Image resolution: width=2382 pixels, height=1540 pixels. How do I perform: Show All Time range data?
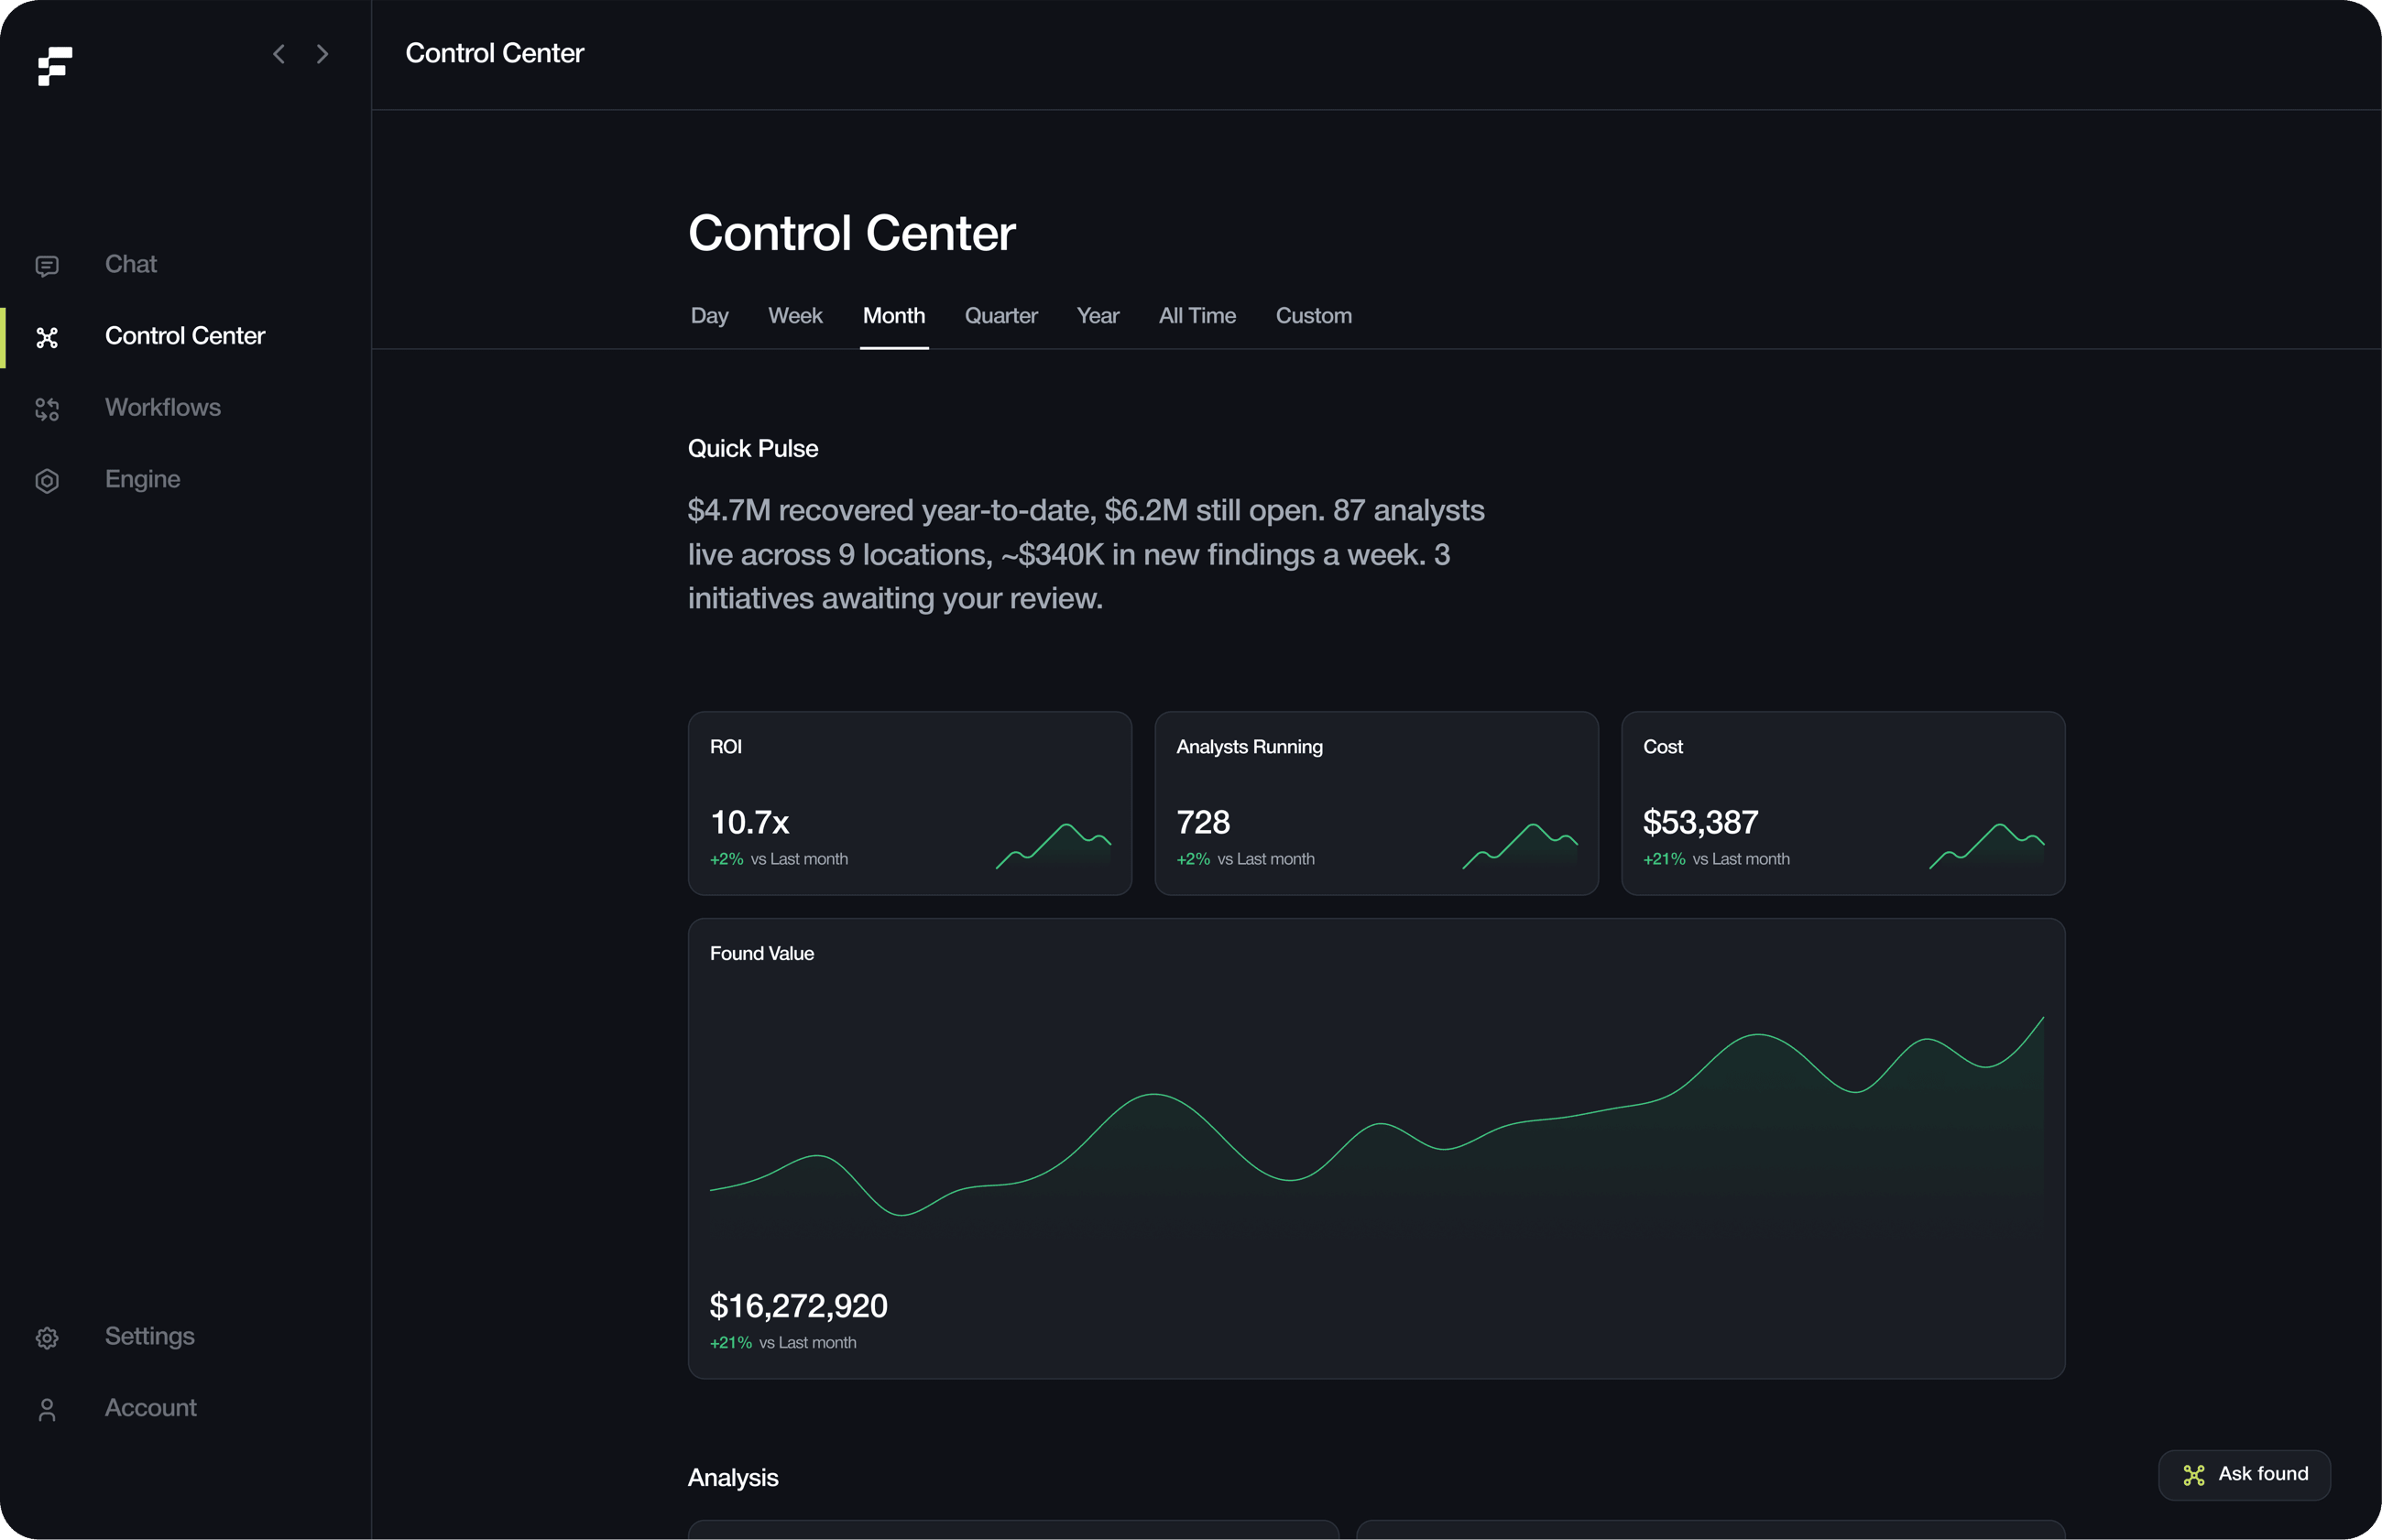pos(1197,316)
